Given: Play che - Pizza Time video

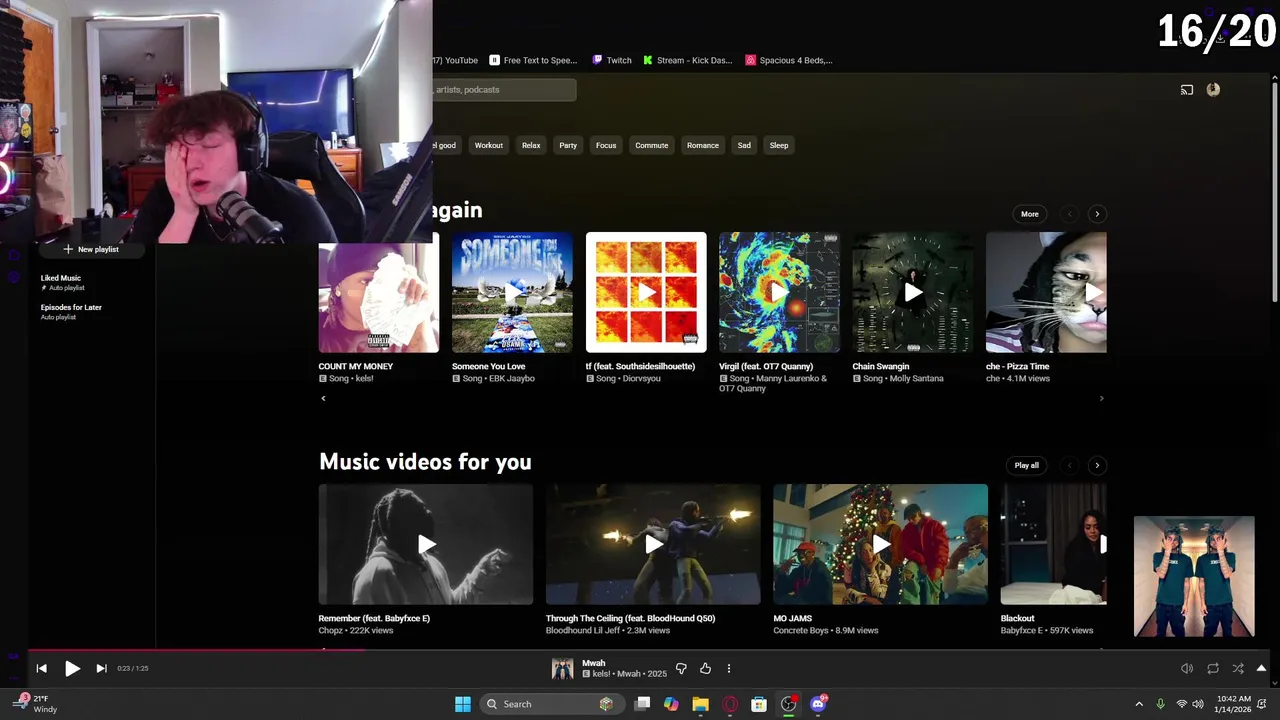Looking at the screenshot, I should (x=1046, y=292).
